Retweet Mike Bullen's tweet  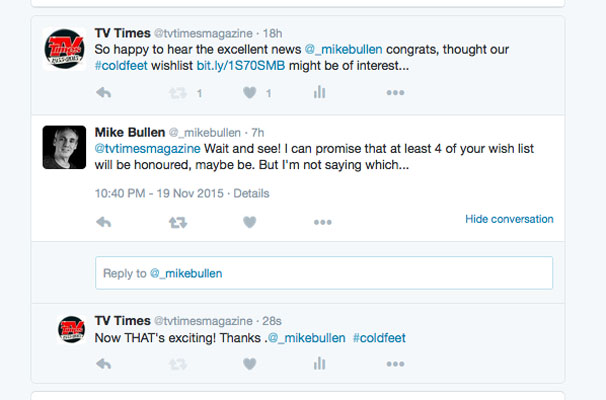tap(177, 222)
